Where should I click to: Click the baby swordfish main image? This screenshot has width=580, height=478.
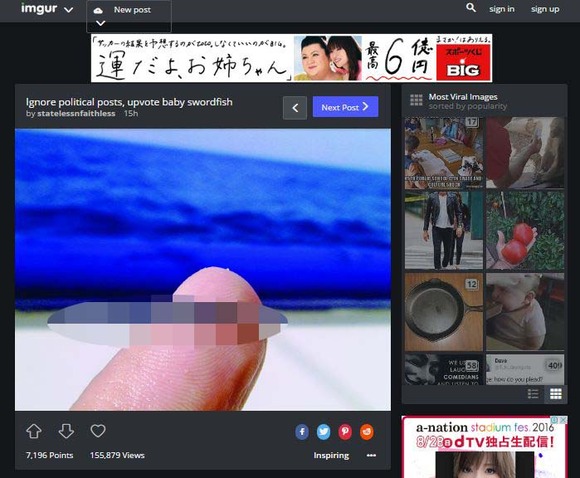(x=203, y=269)
